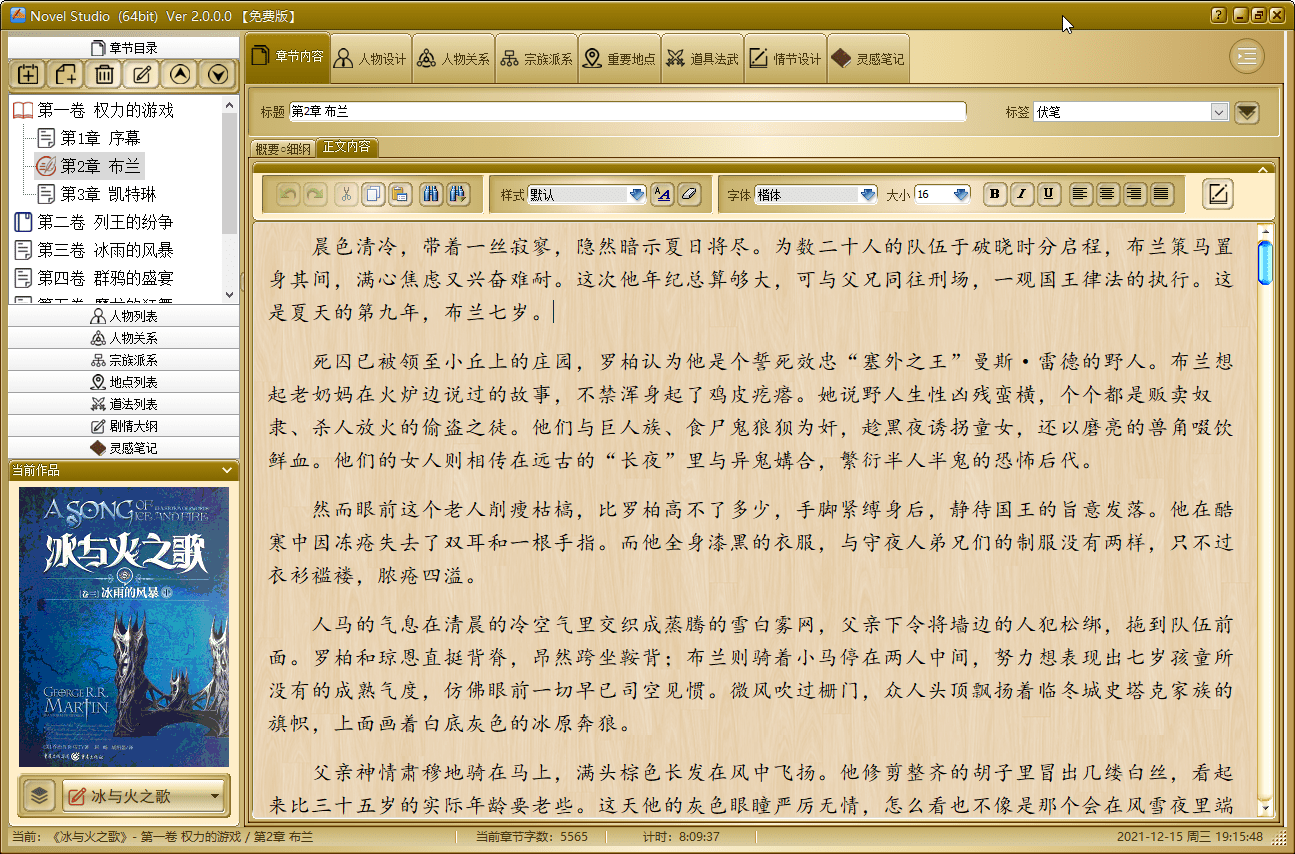Viewport: 1295px width, 854px height.
Task: Open the round menu icon at top right
Action: pyautogui.click(x=1247, y=57)
